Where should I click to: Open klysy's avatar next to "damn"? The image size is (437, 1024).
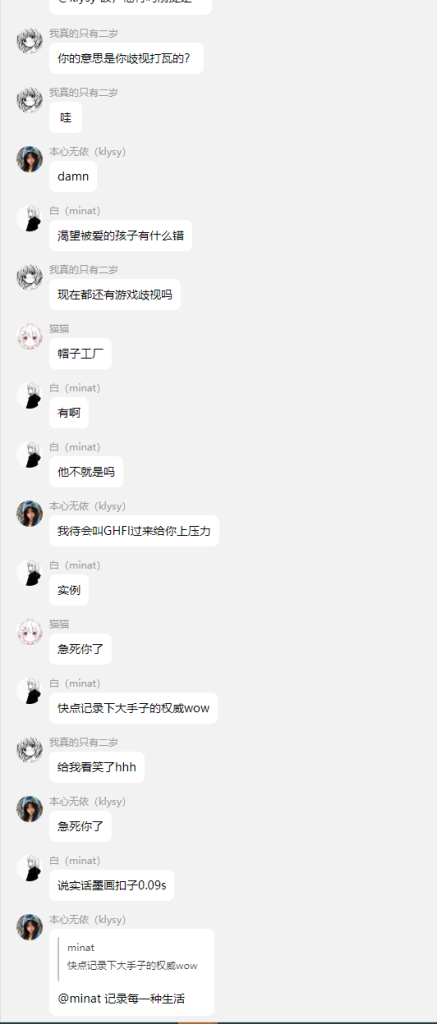tap(29, 159)
